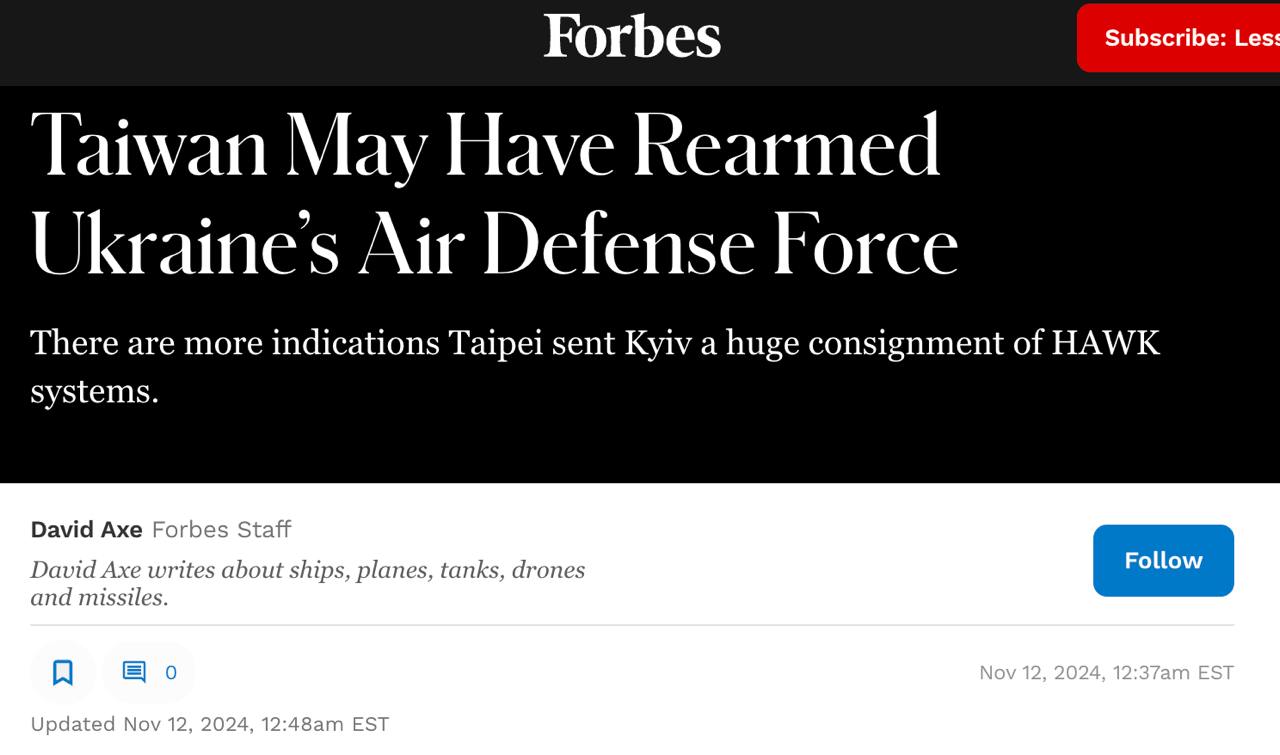Click the word "Taipei" in the subheadline
The height and width of the screenshot is (755, 1280).
click(496, 343)
